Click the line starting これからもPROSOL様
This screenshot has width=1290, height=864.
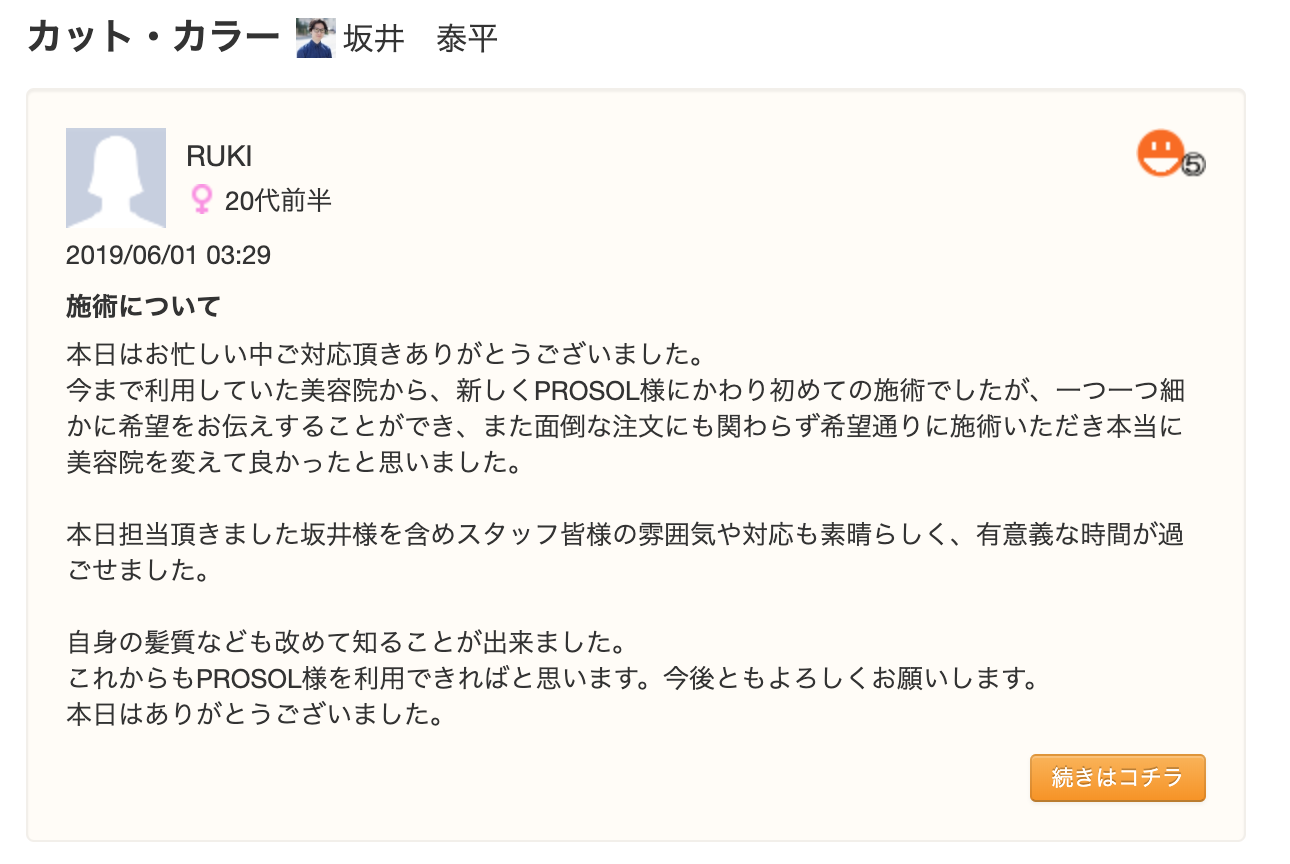click(x=550, y=678)
